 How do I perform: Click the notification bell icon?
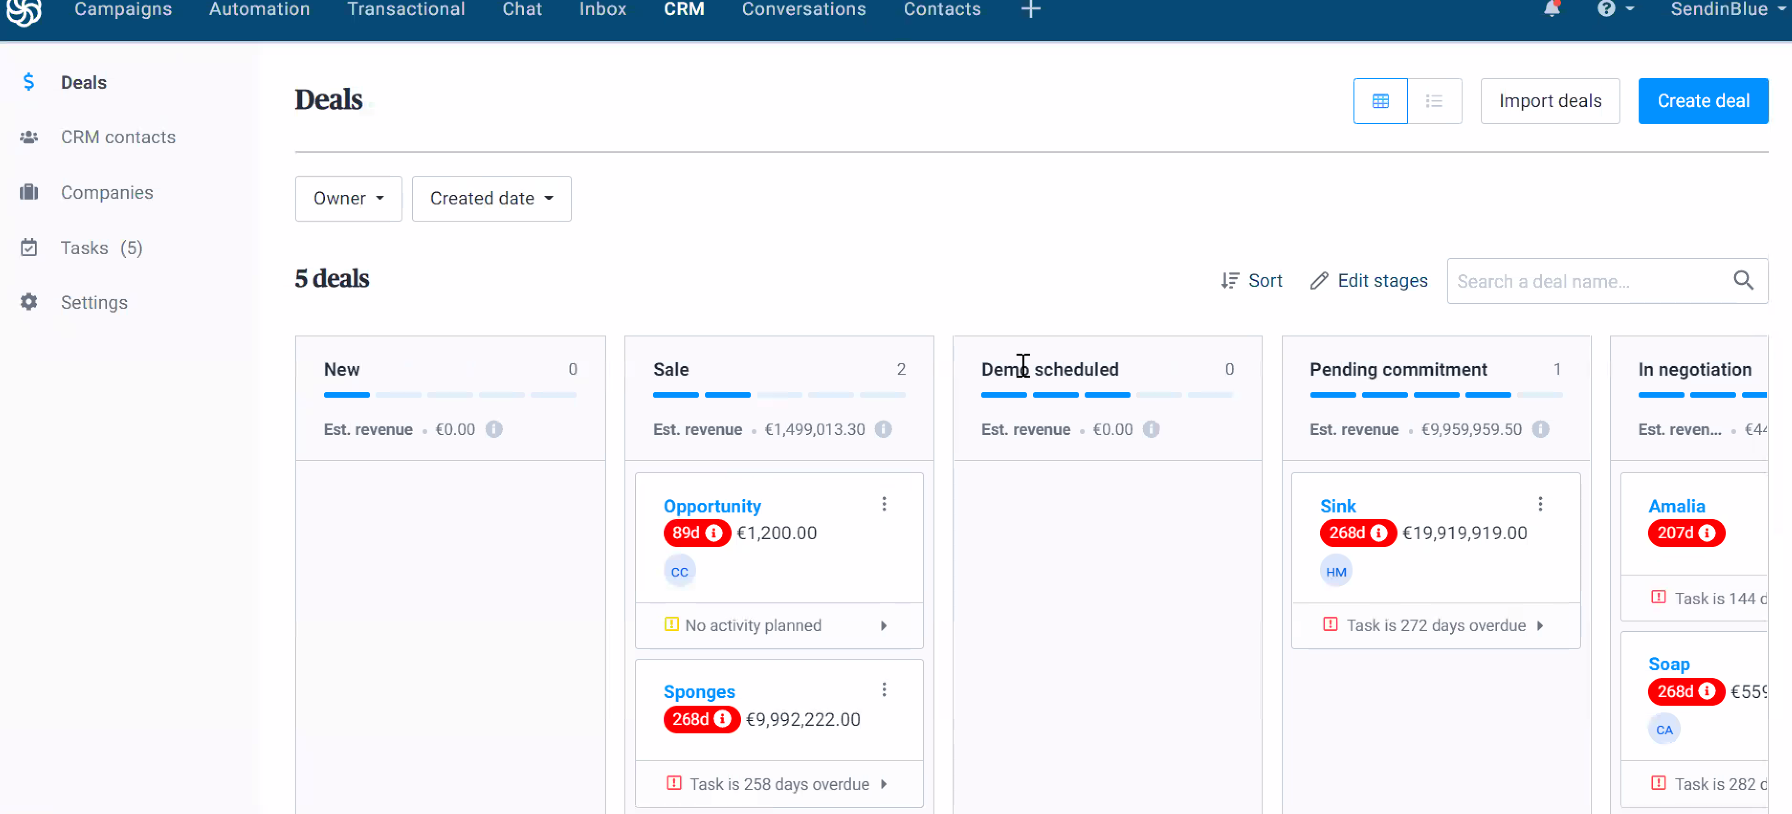[x=1552, y=9]
